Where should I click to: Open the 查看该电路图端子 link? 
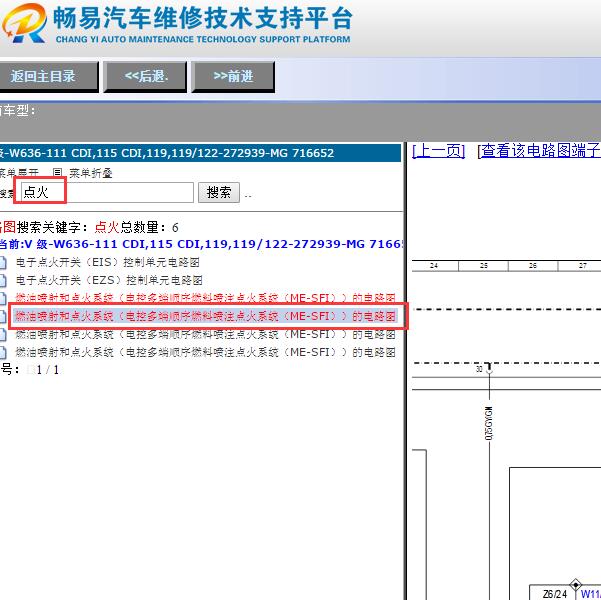(x=541, y=151)
